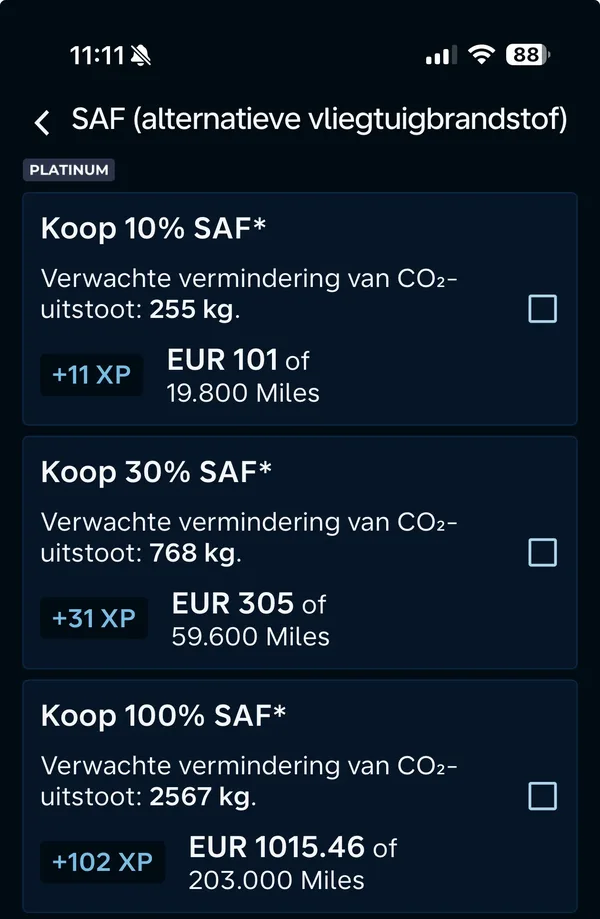This screenshot has height=919, width=600.
Task: Tap the +11 XP badge
Action: click(92, 374)
